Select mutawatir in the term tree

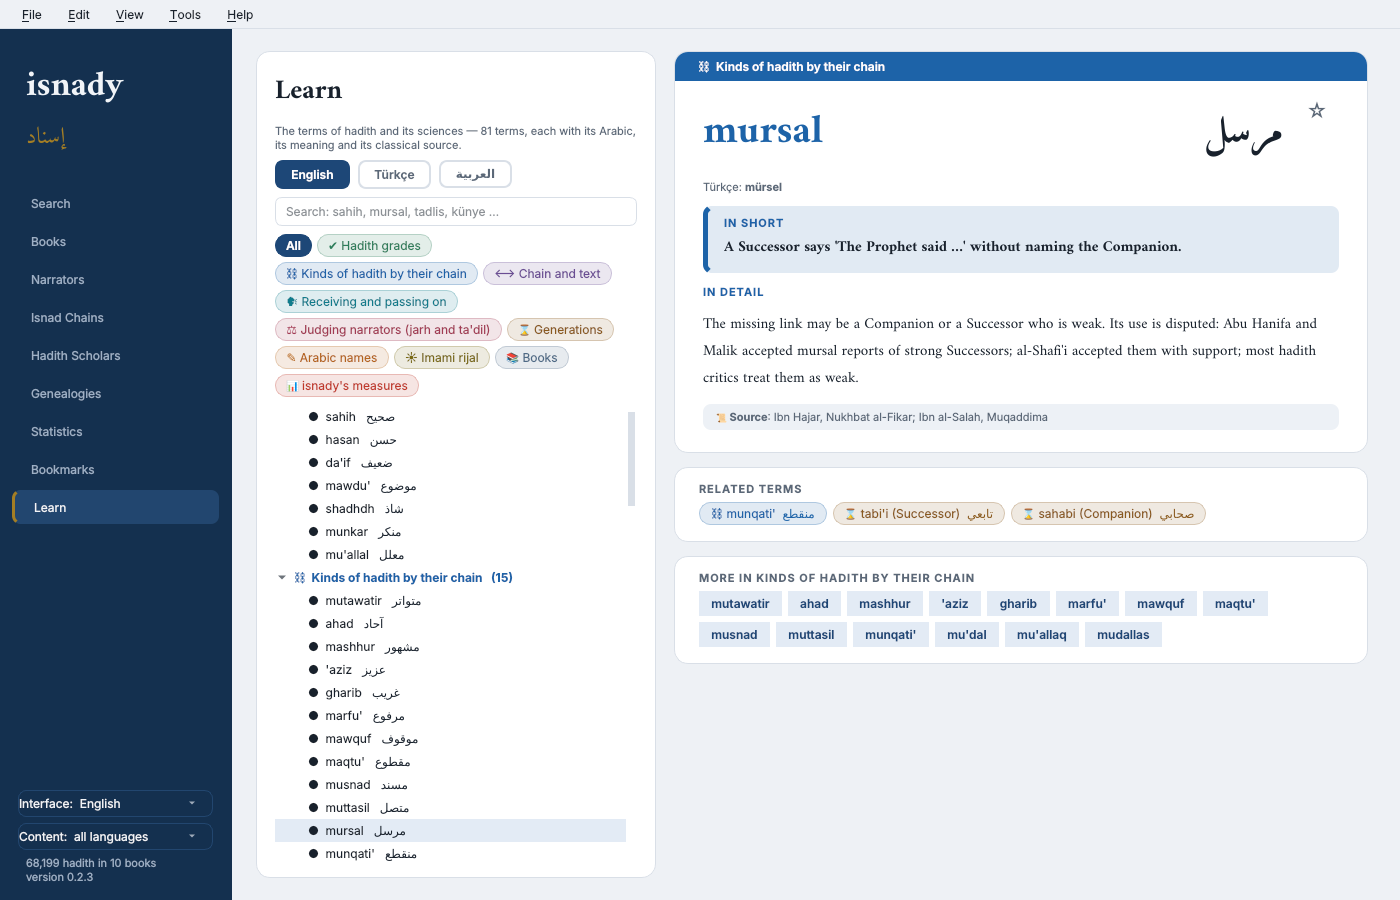pos(450,601)
